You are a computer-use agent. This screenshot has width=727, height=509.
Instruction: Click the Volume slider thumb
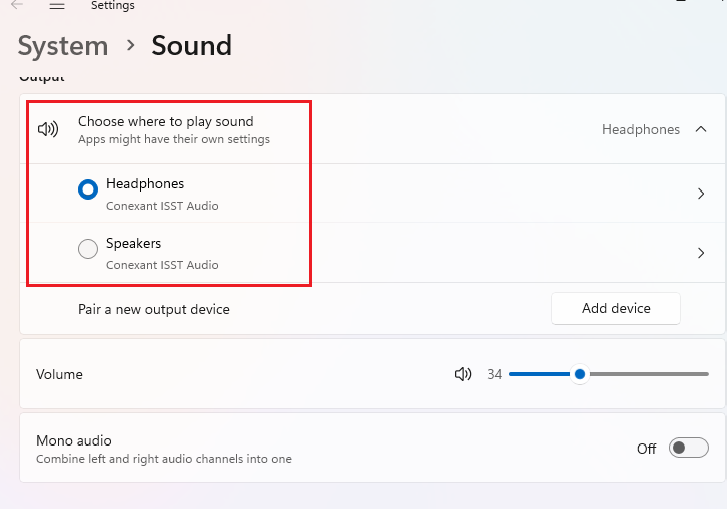(x=579, y=374)
